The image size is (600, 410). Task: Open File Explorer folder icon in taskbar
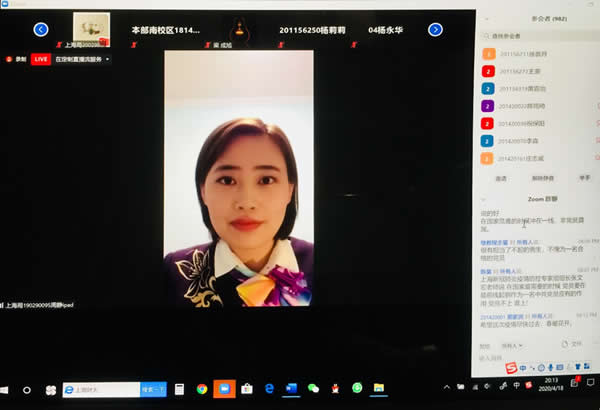pos(379,388)
